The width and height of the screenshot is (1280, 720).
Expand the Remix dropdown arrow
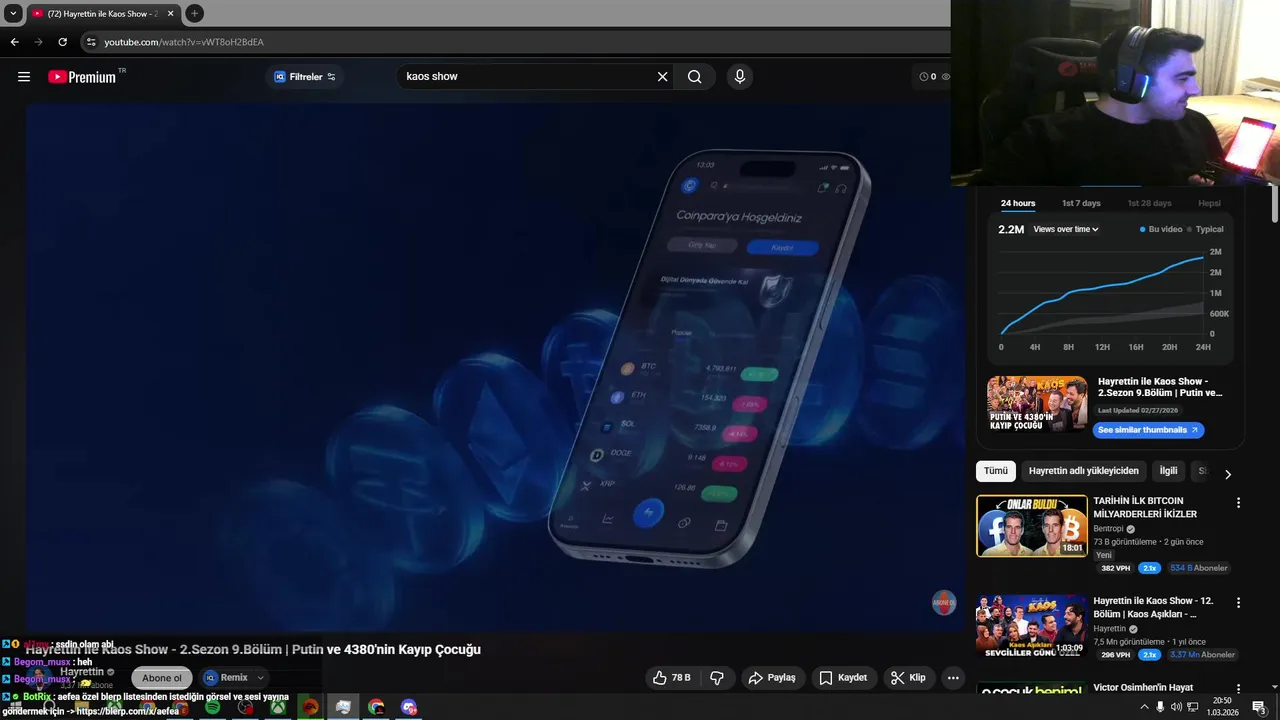pos(261,678)
